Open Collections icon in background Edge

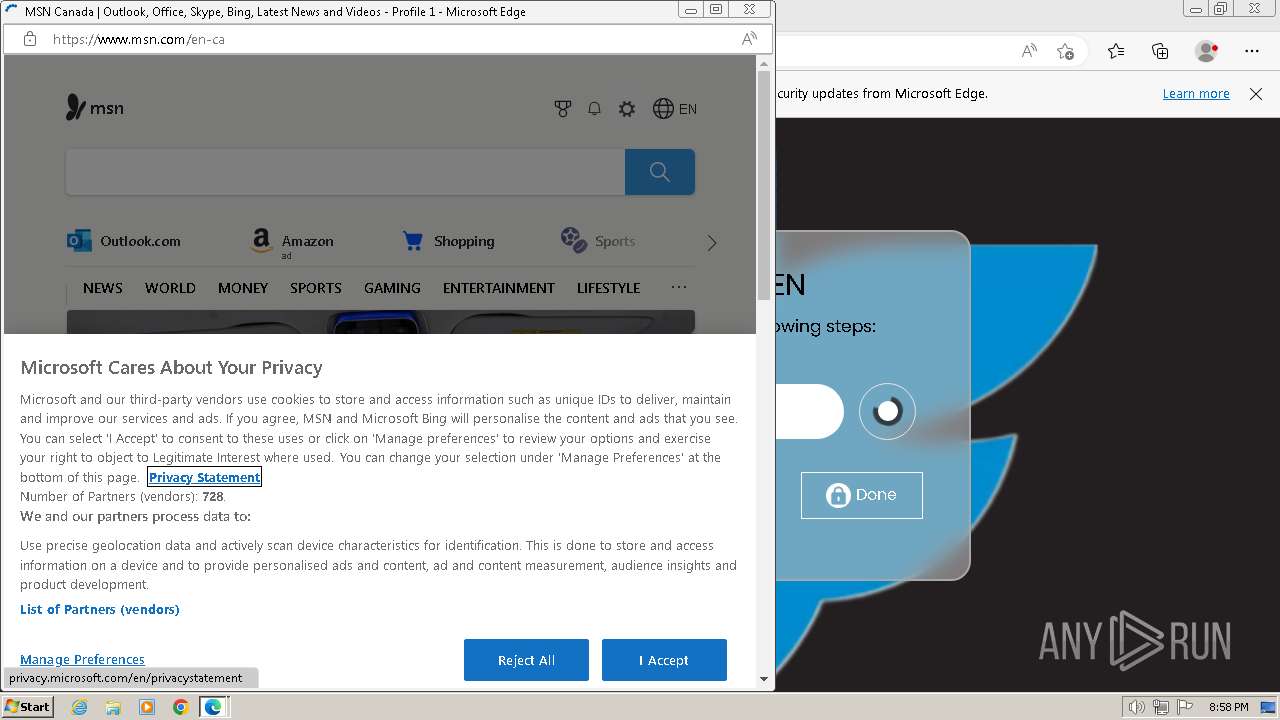click(1160, 51)
